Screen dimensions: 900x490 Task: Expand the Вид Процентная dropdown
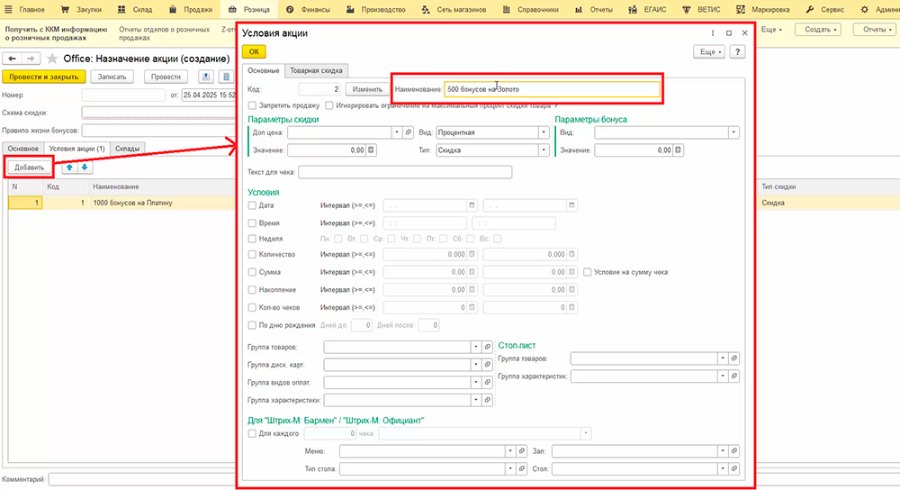pos(543,133)
